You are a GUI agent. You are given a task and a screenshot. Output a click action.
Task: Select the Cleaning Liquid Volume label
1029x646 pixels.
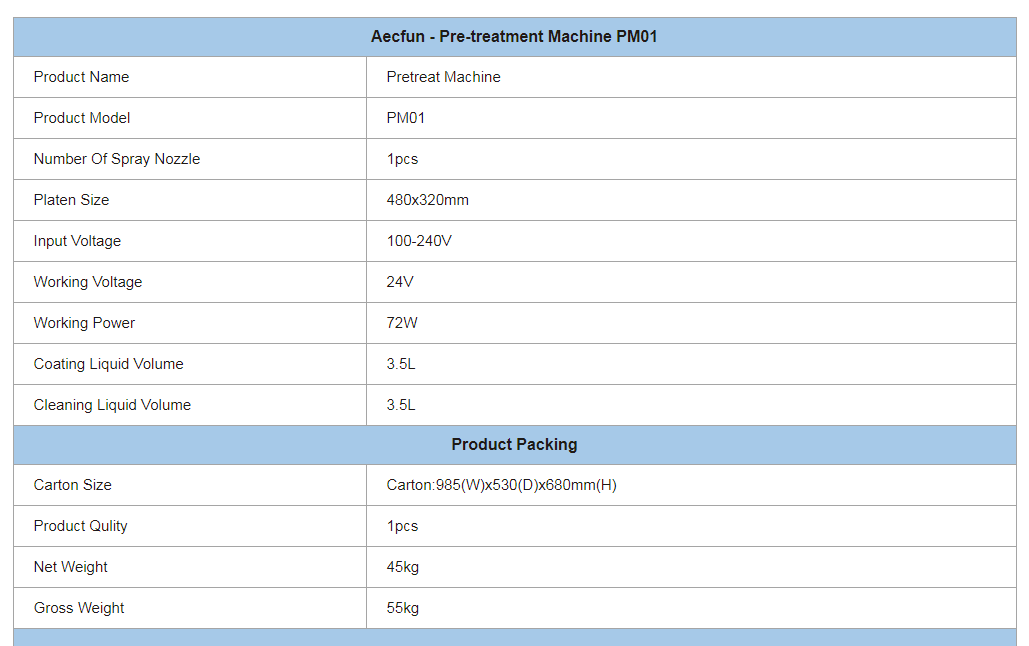tap(112, 405)
